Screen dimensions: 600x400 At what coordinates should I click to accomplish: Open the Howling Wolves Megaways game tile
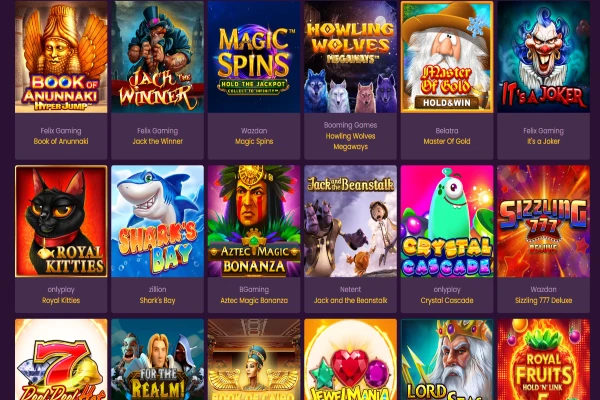coord(351,57)
